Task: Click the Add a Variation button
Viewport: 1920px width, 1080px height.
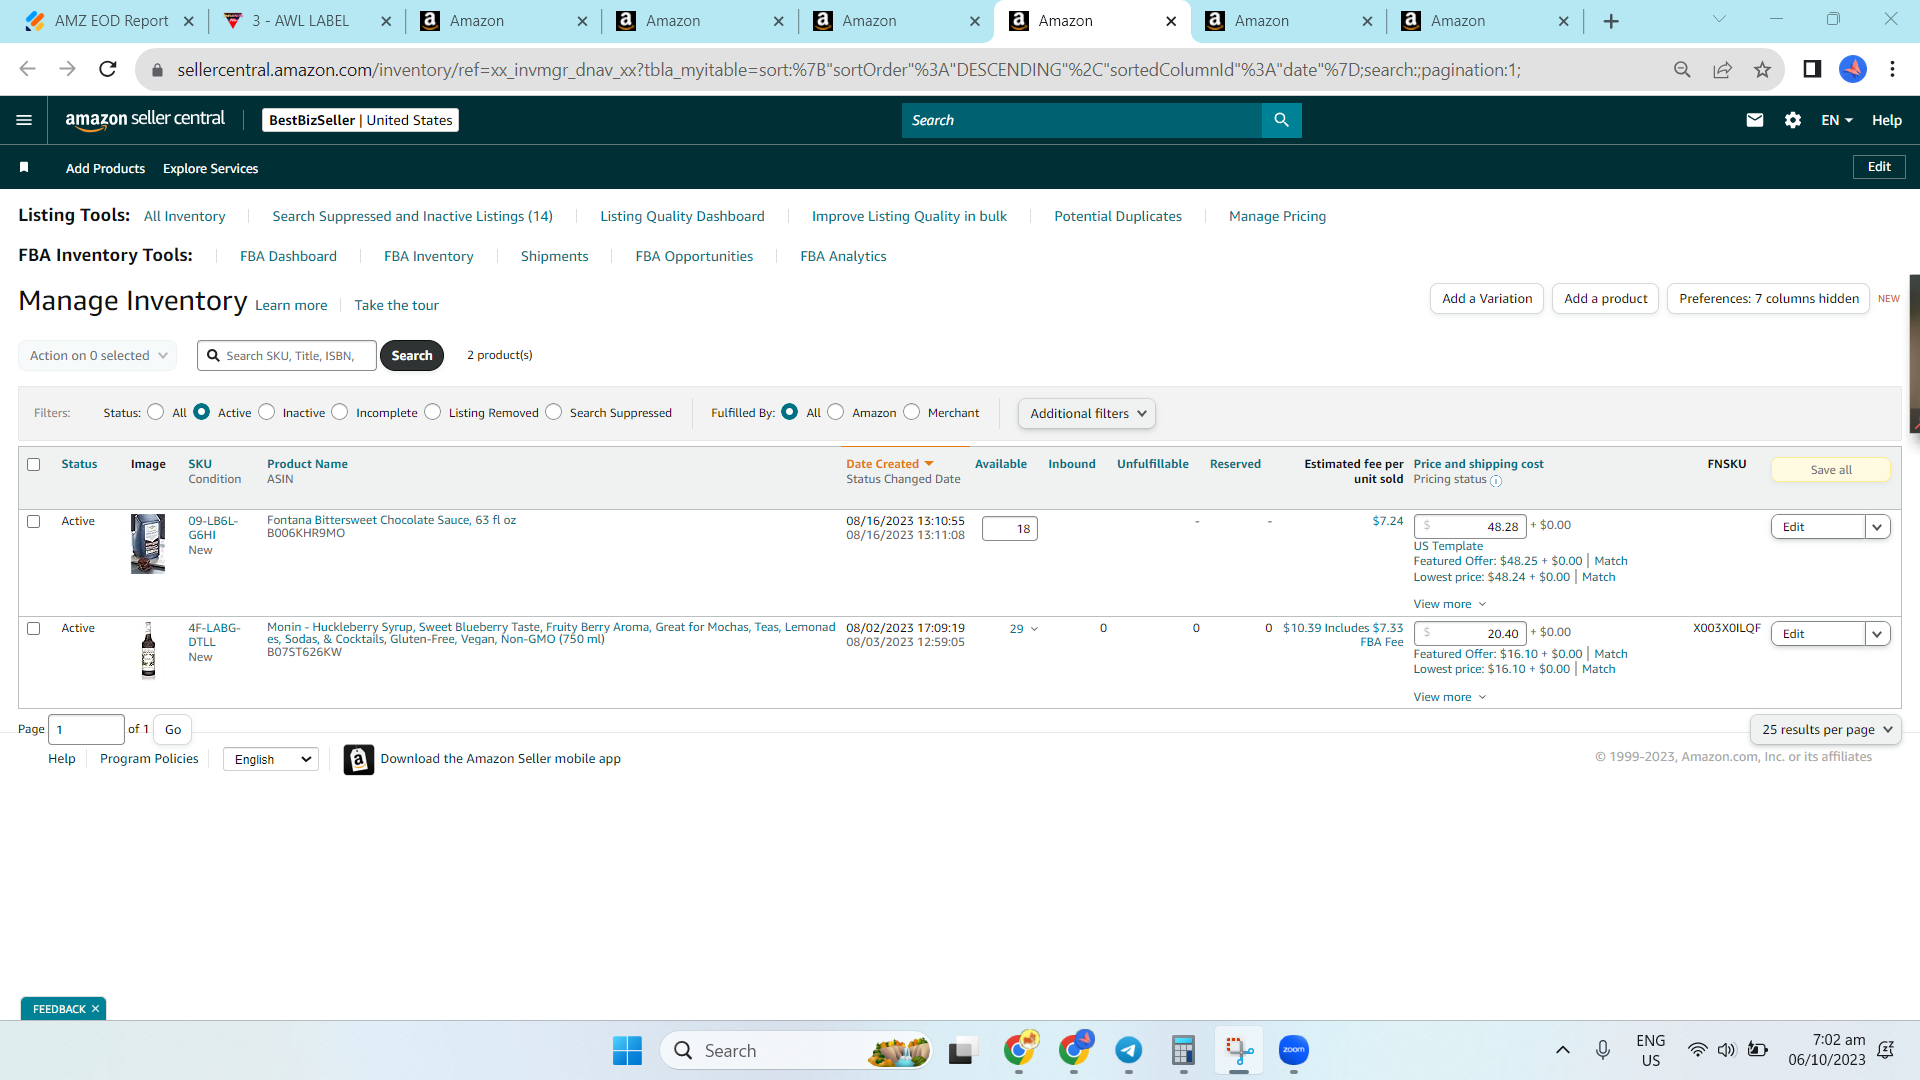Action: coord(1487,298)
